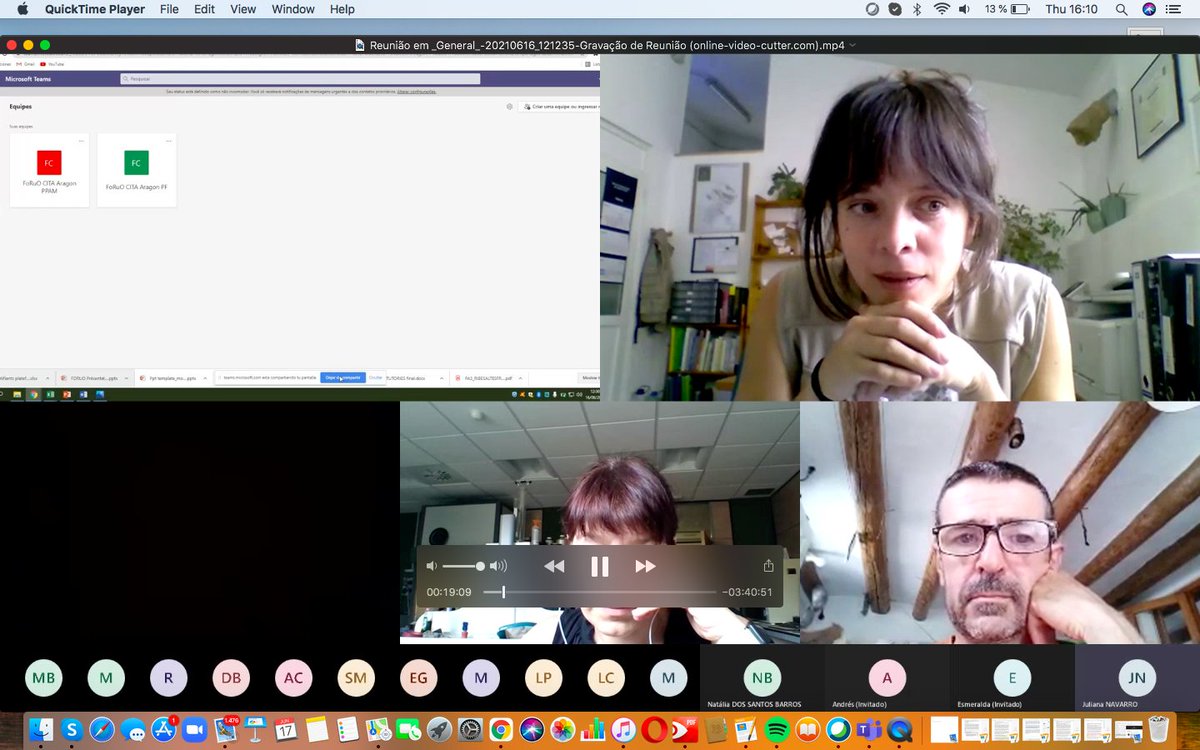Select the LC participant avatar
1200x750 pixels.
click(x=606, y=678)
